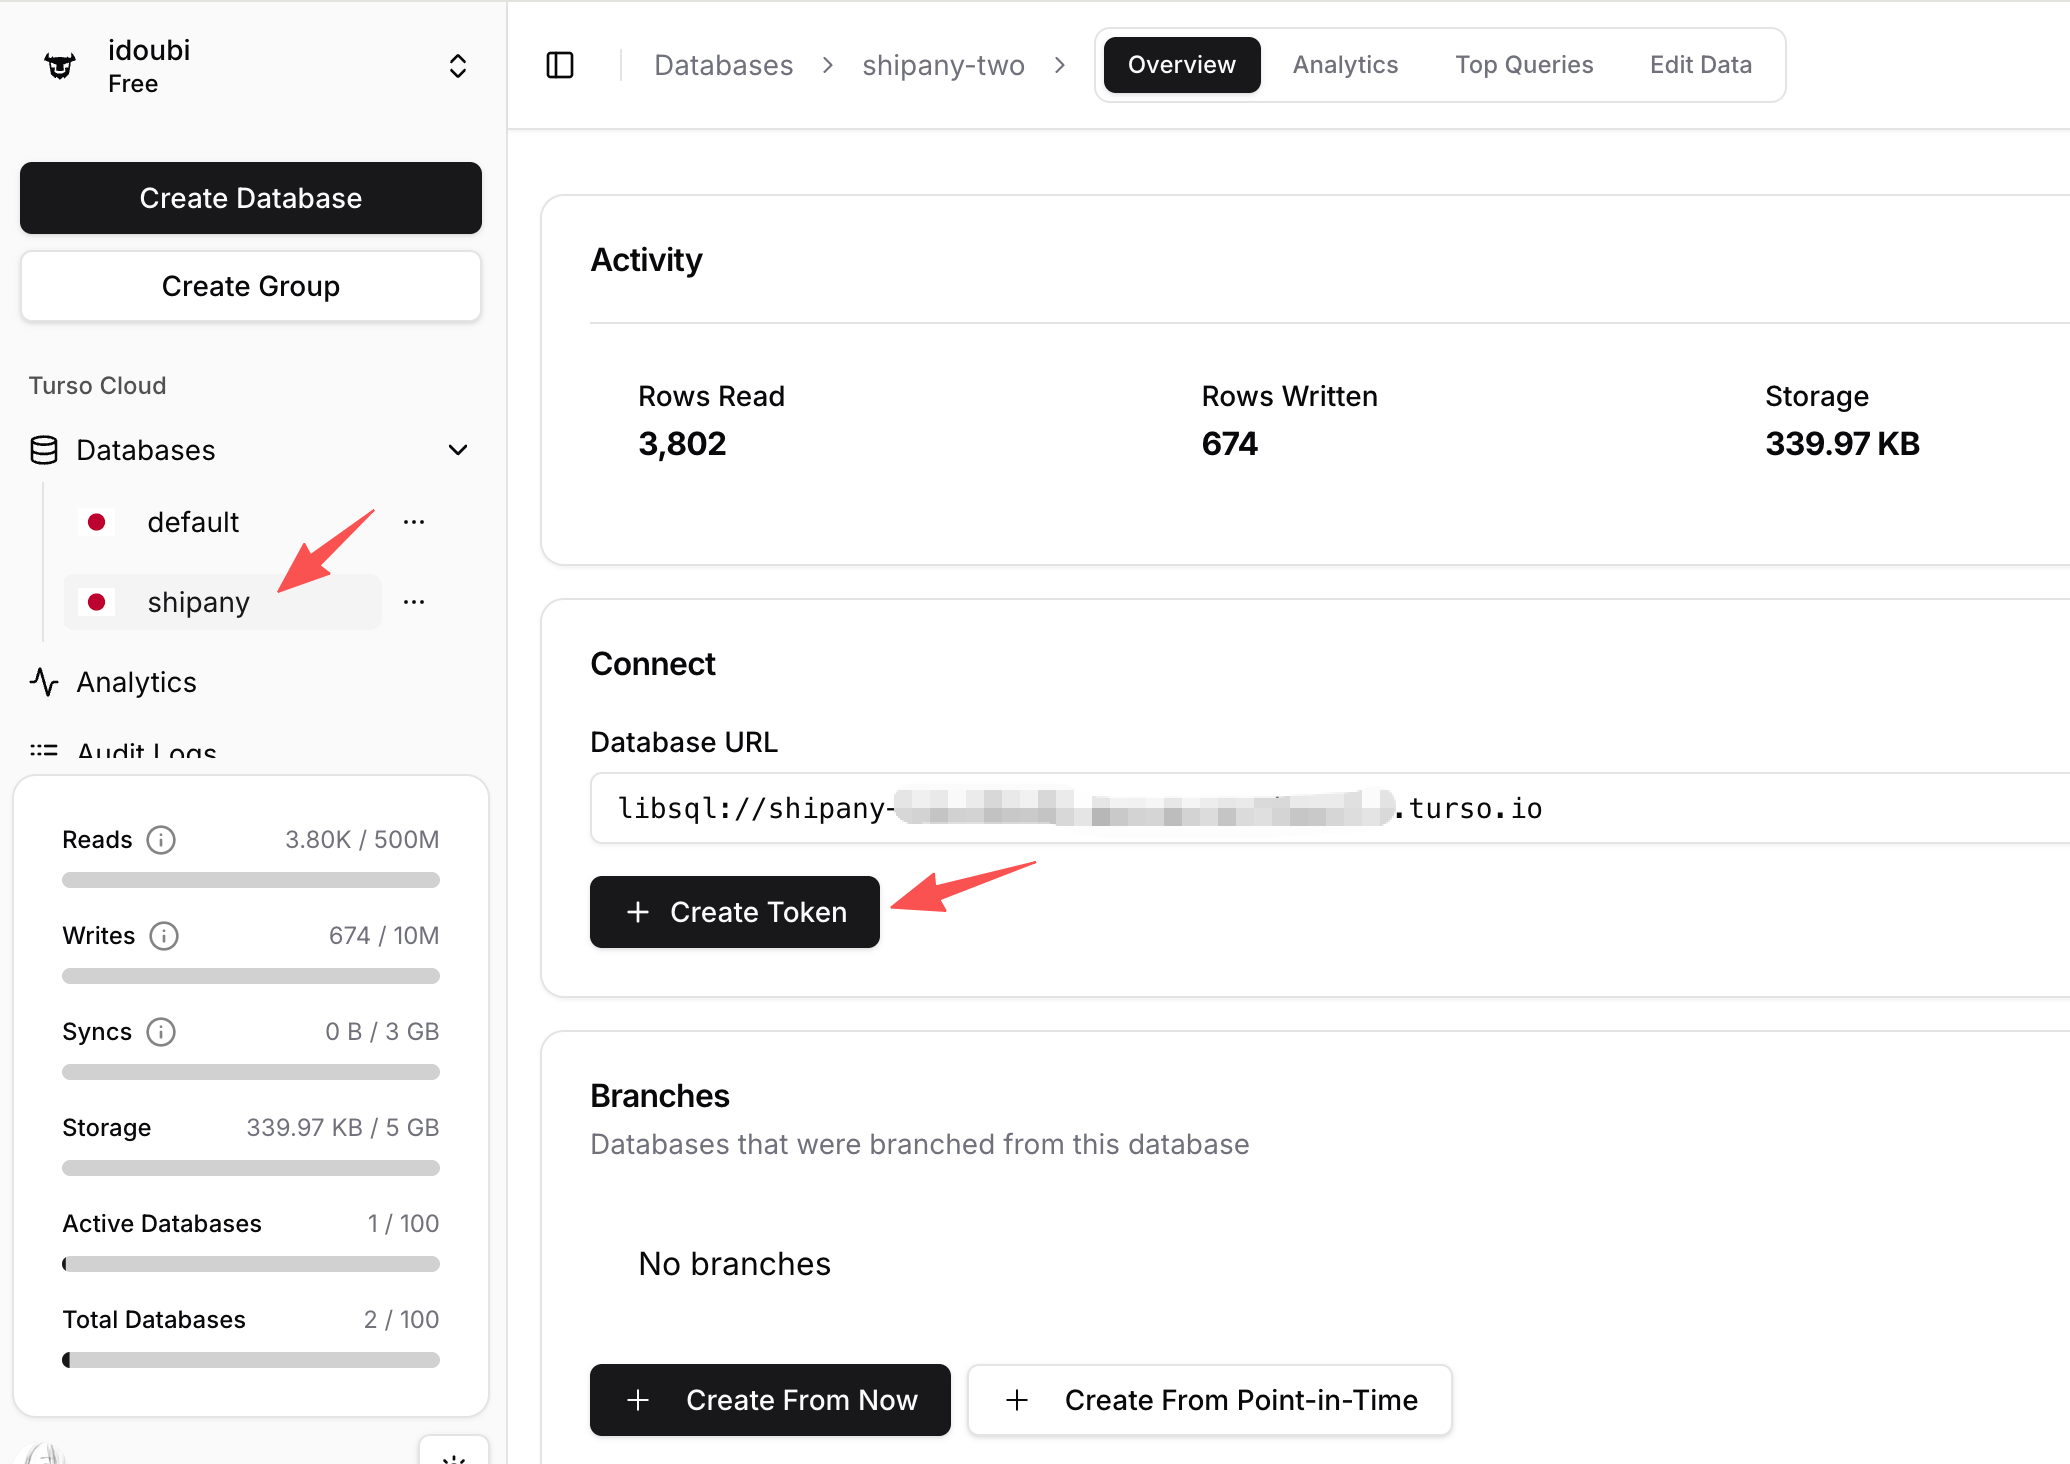Click the Database URL field
The height and width of the screenshot is (1464, 2070).
click(1300, 808)
